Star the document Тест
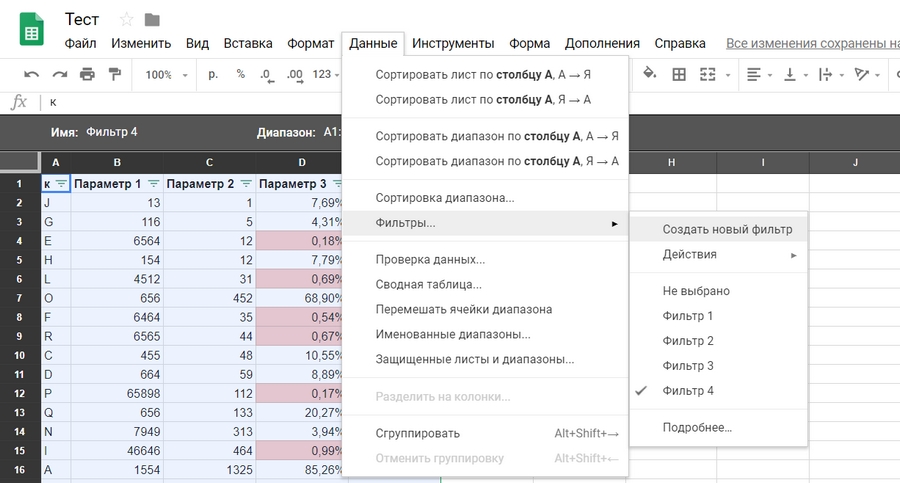This screenshot has height=483, width=900. coord(127,20)
